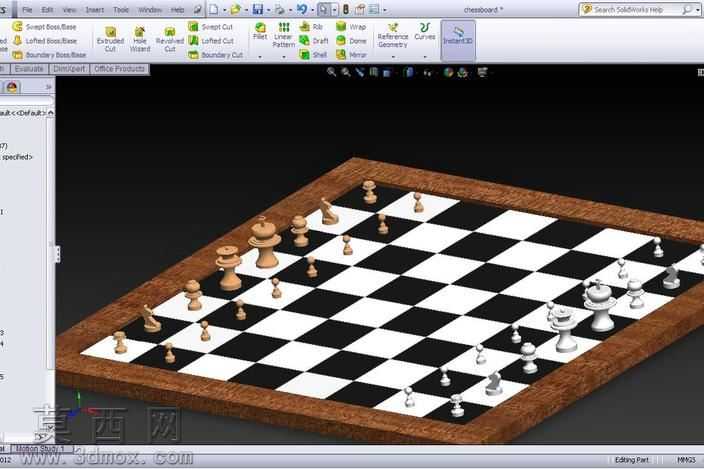Select the Swept Cut tool
This screenshot has width=704, height=469.
[x=211, y=27]
